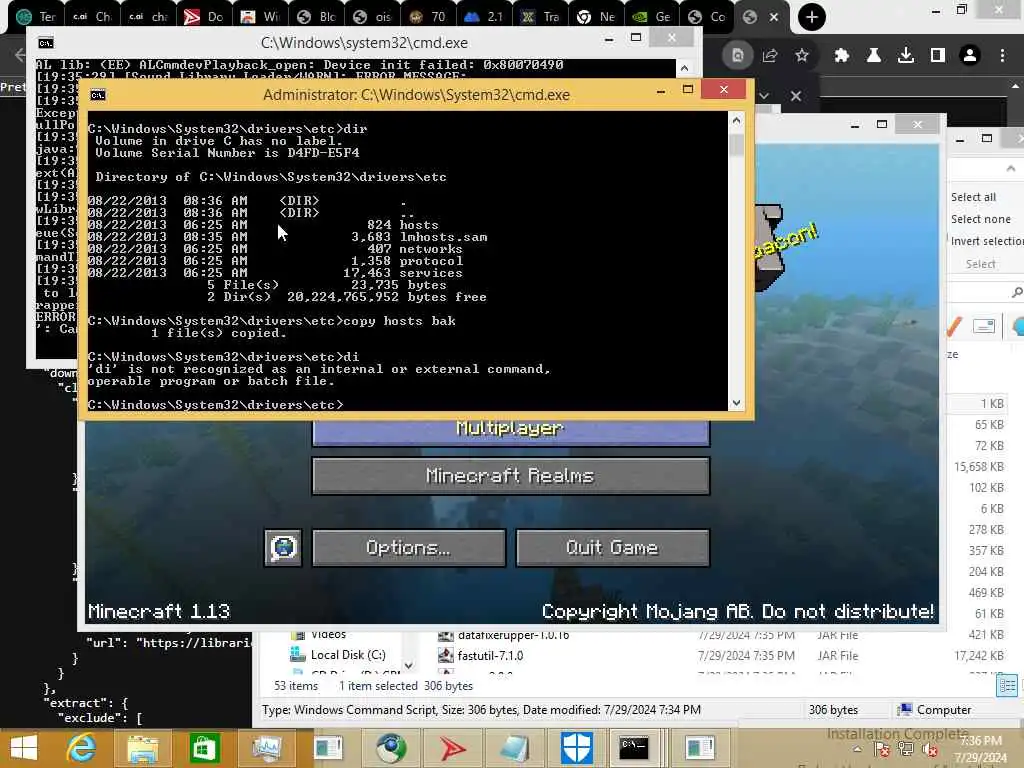
Task: Click the volume icon in system tray
Action: [x=931, y=750]
